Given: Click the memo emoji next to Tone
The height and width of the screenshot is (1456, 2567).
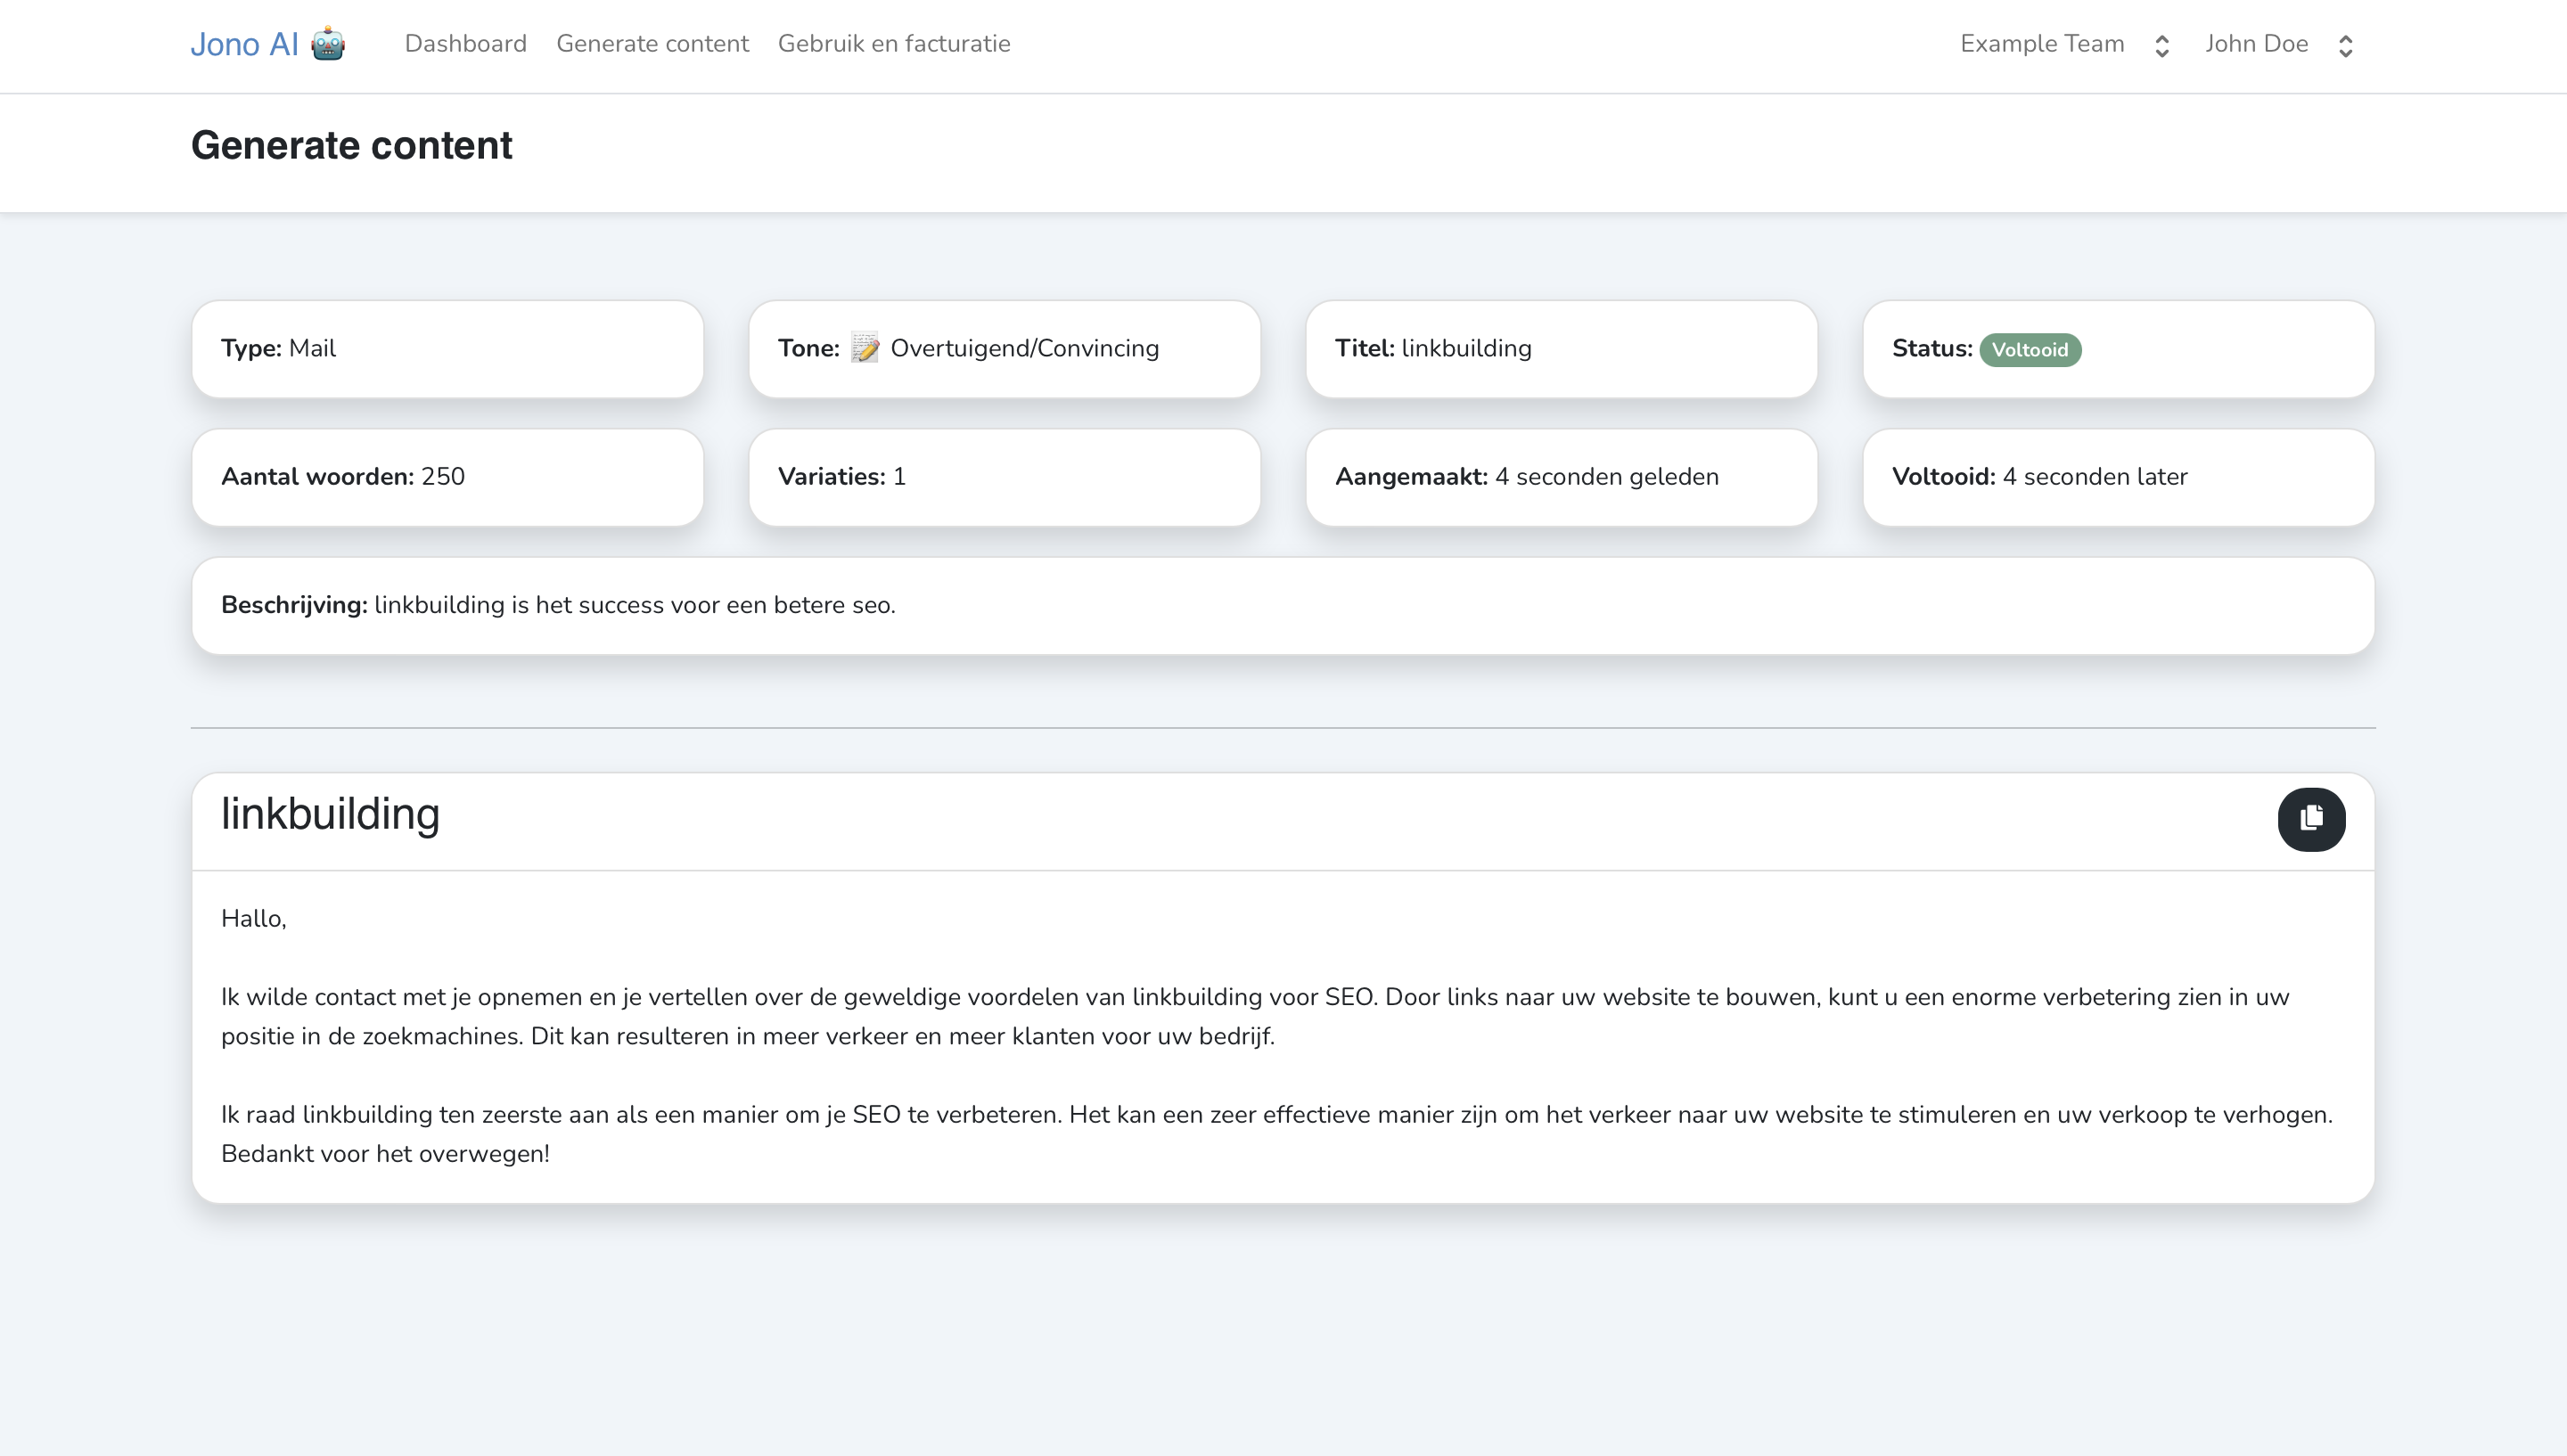Looking at the screenshot, I should 864,348.
